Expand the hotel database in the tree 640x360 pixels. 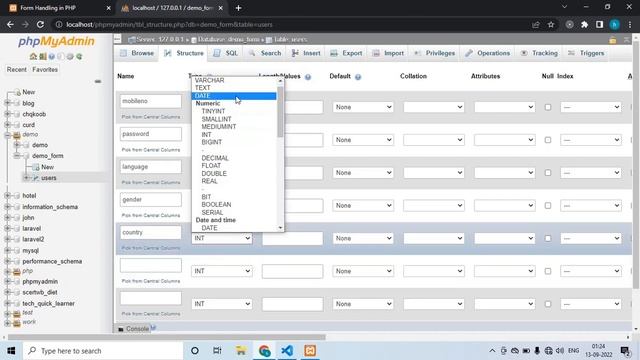click(x=7, y=196)
